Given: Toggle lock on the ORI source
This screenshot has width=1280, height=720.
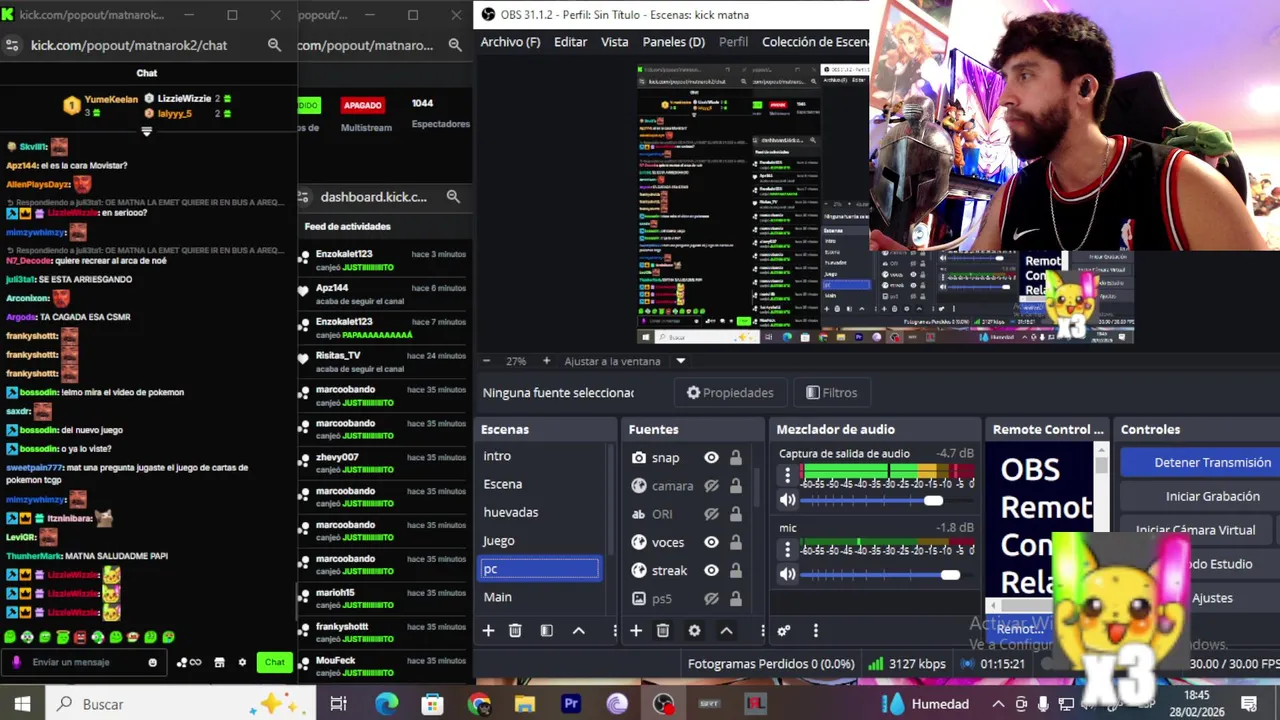Looking at the screenshot, I should coord(736,514).
